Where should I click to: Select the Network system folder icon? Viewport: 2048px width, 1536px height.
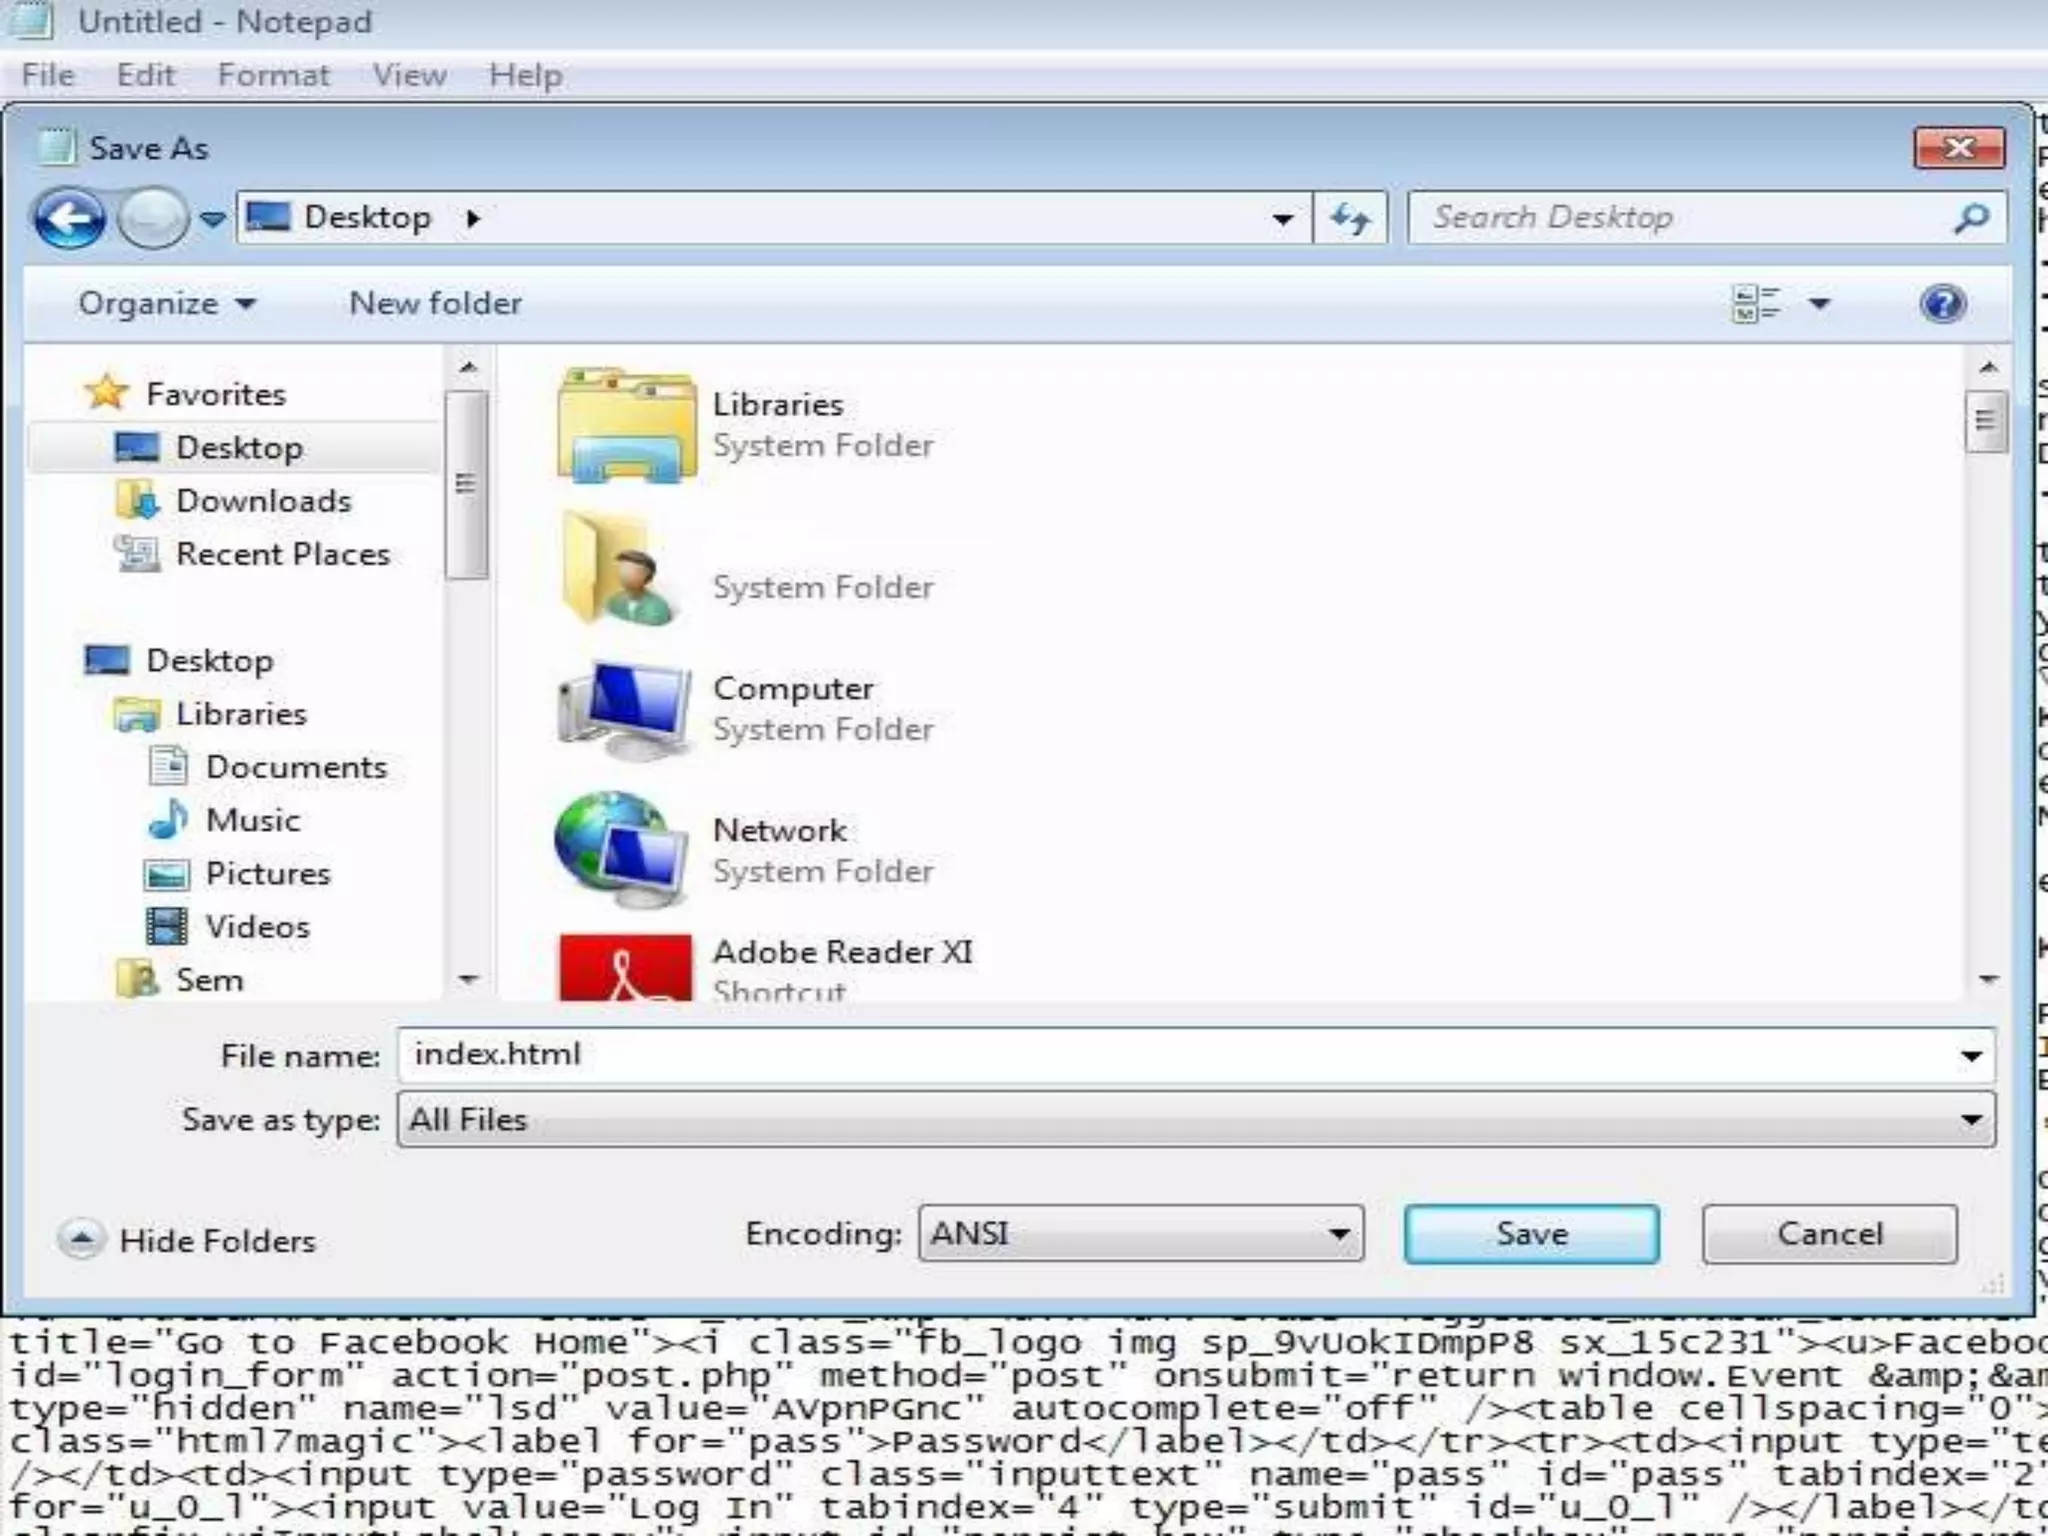click(x=622, y=850)
